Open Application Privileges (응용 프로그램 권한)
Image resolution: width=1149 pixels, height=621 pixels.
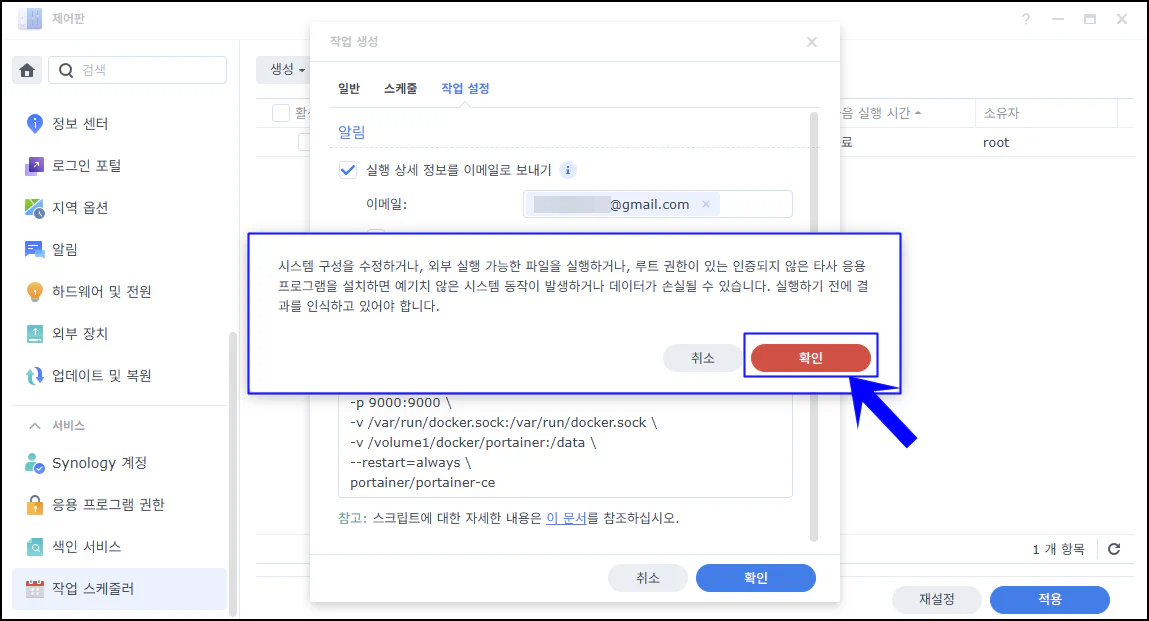117,504
